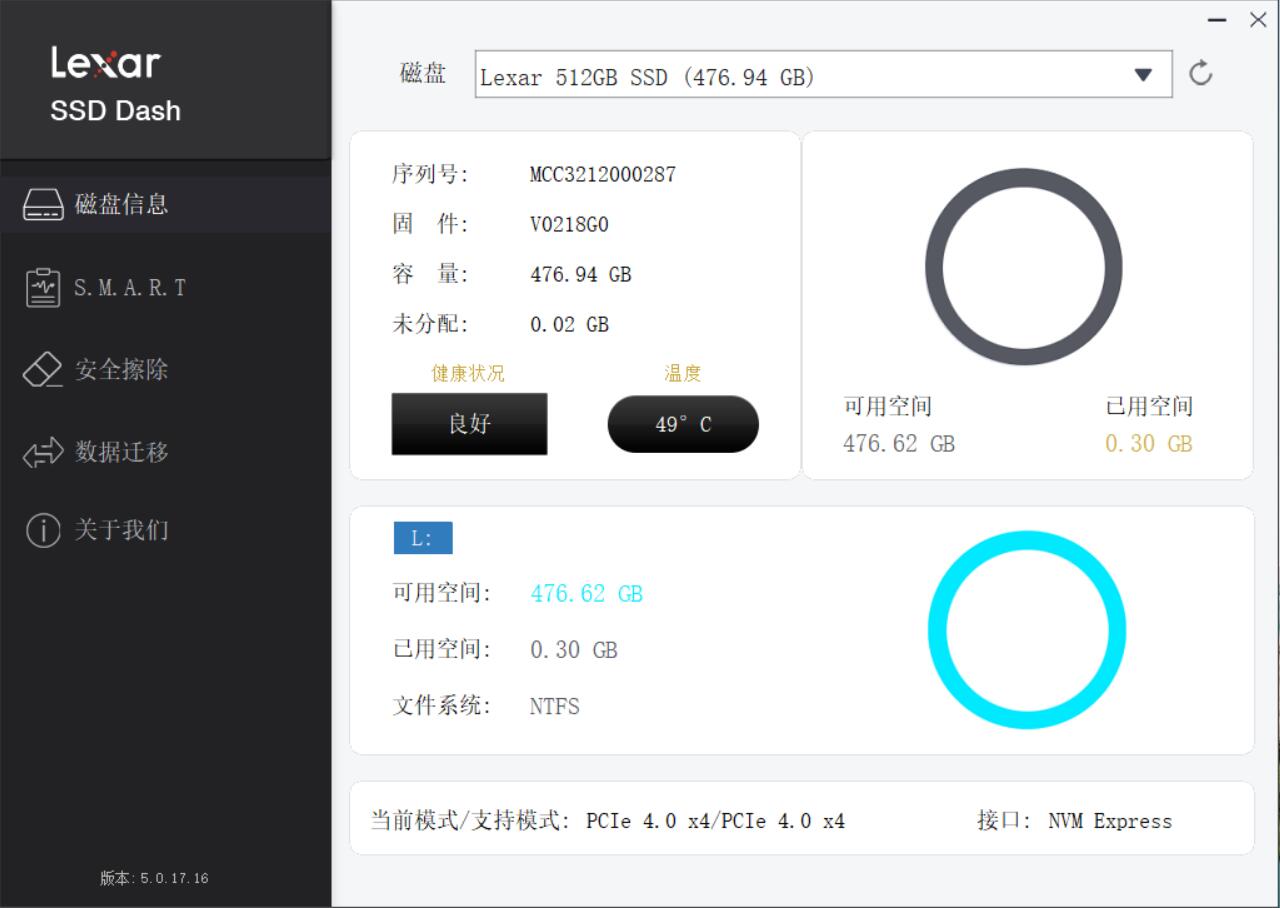Select the 数据迁移 data migration icon
1280x908 pixels.
(x=42, y=452)
